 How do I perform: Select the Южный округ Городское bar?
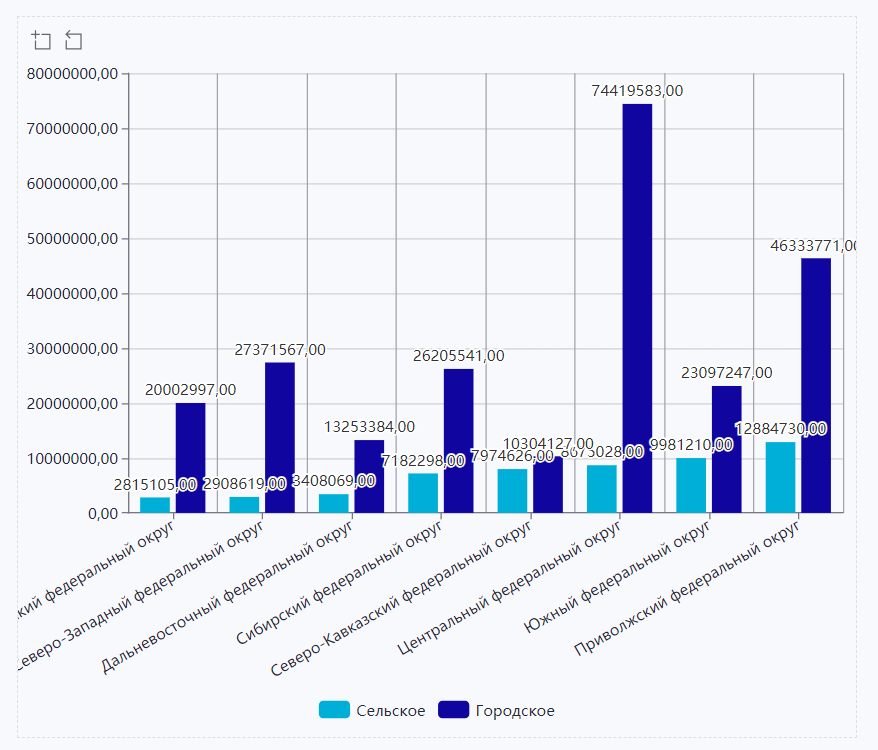click(727, 449)
